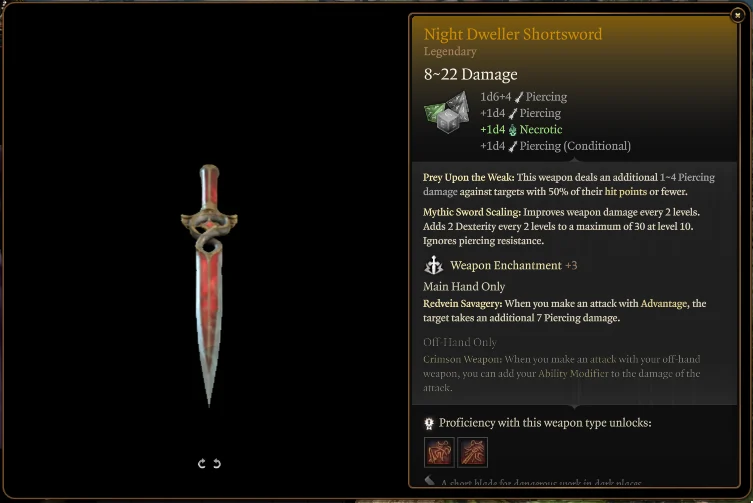Click the proficiency ribbon badge icon
The width and height of the screenshot is (753, 503).
tap(429, 423)
